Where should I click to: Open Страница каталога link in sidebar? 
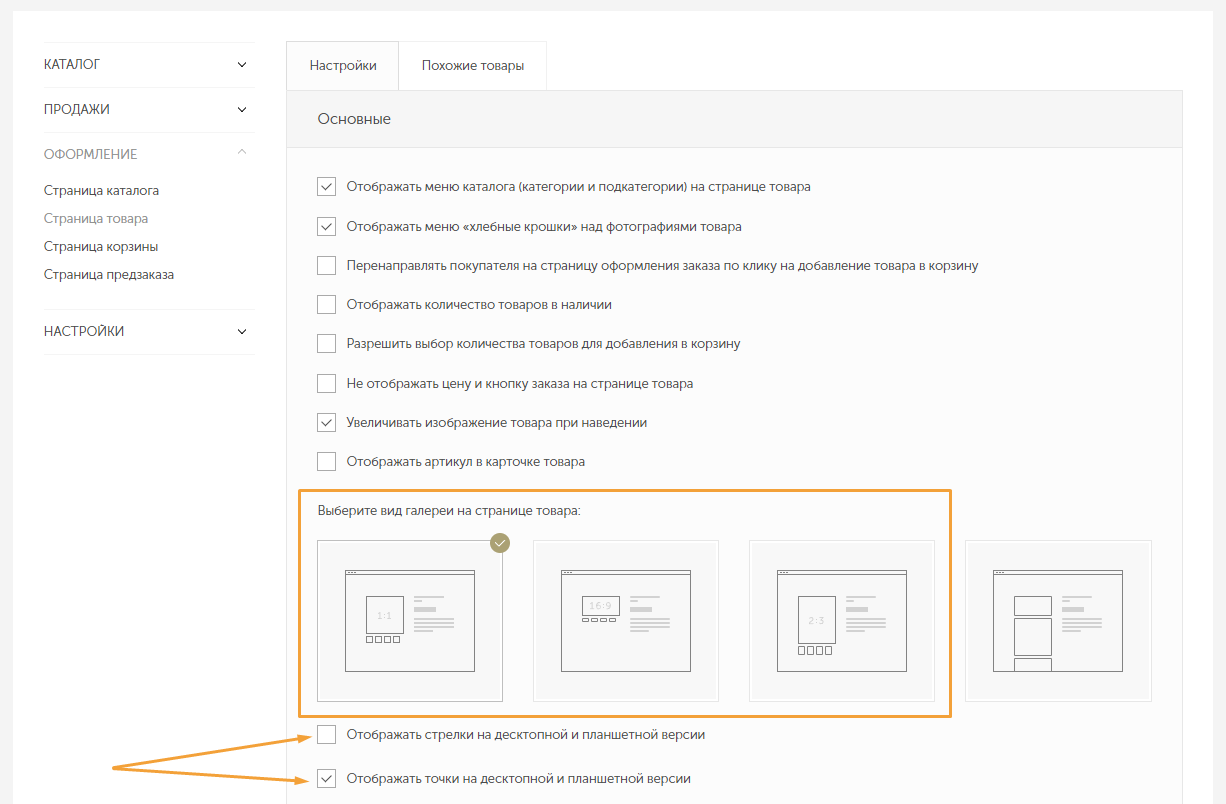[101, 190]
